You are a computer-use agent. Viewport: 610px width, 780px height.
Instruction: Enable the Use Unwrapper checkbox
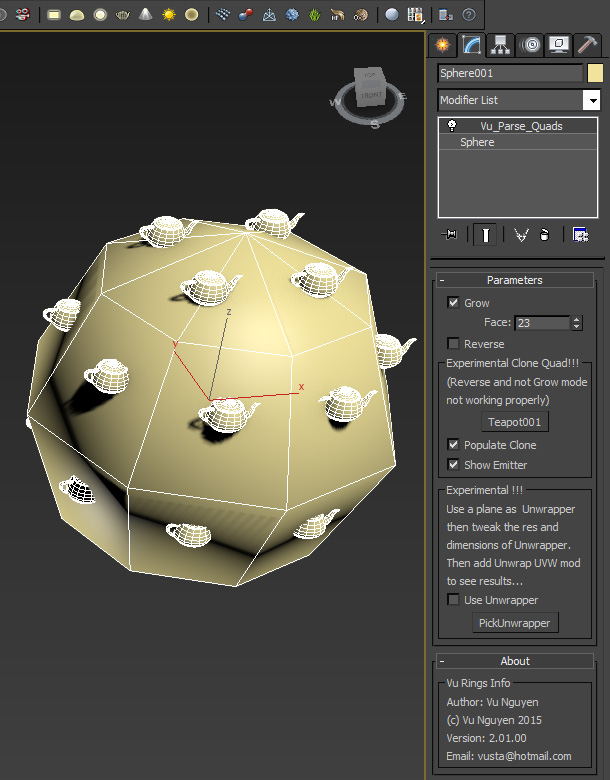point(454,600)
